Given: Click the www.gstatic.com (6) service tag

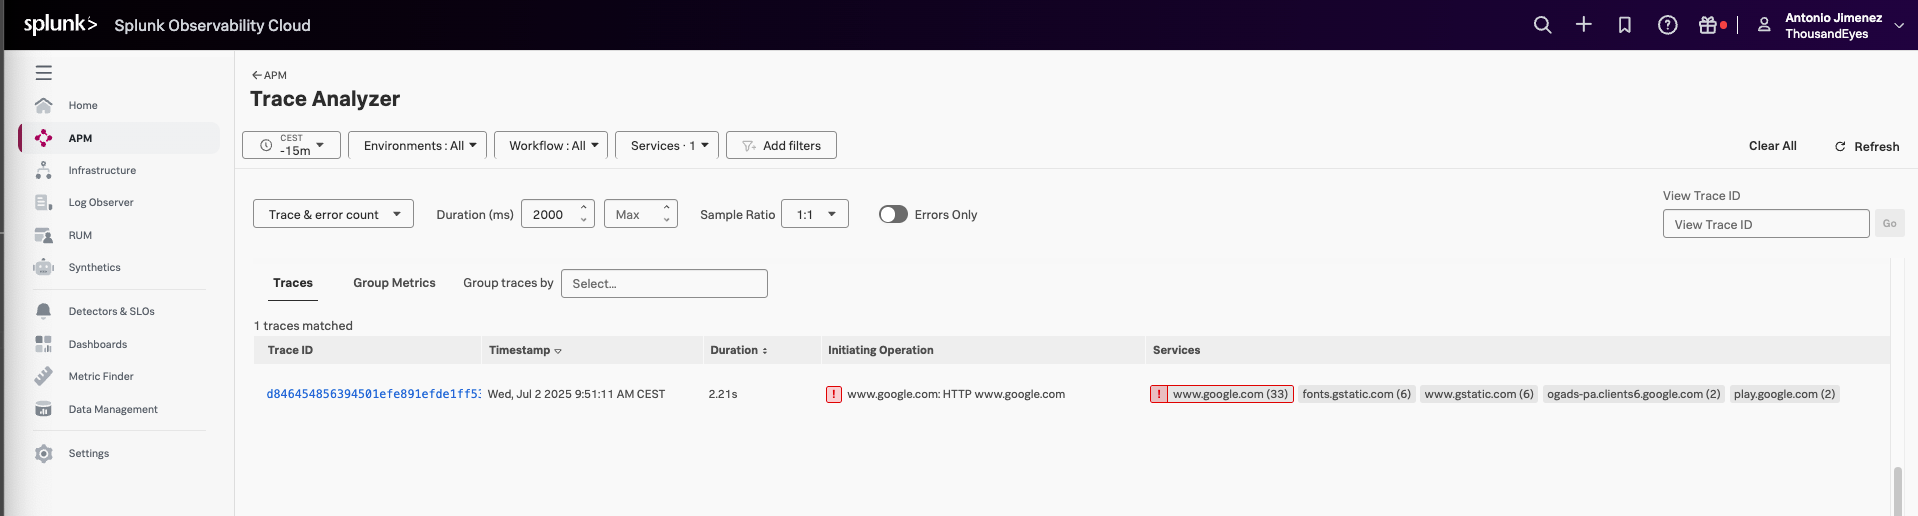Looking at the screenshot, I should point(1479,394).
